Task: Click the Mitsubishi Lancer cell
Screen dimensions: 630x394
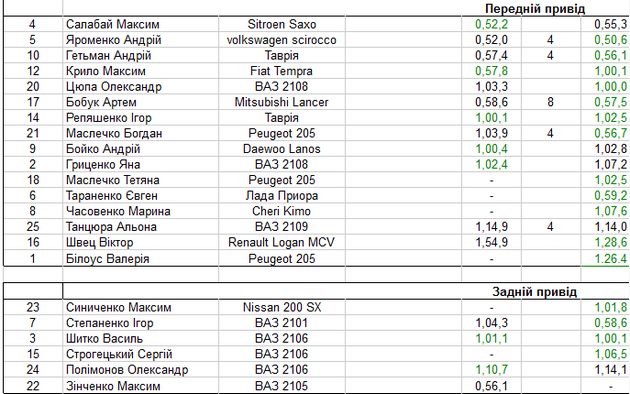Action: (282, 102)
